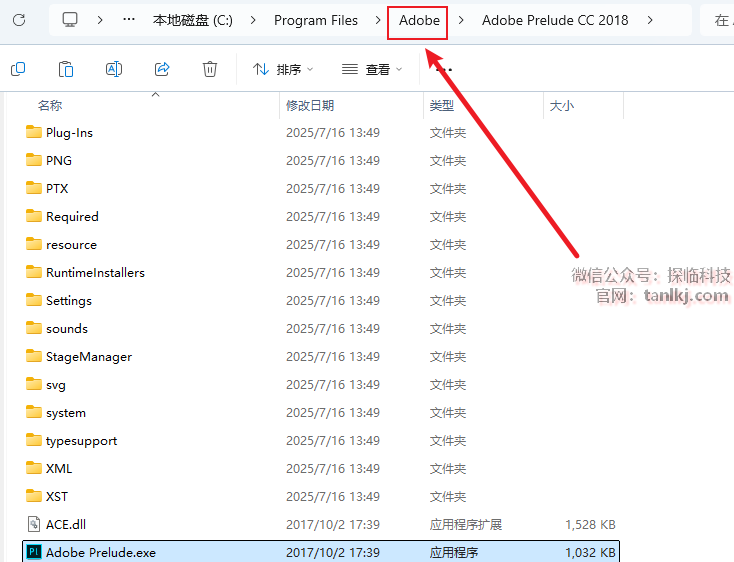Select the StageManager folder icon
The width and height of the screenshot is (734, 562).
34,356
